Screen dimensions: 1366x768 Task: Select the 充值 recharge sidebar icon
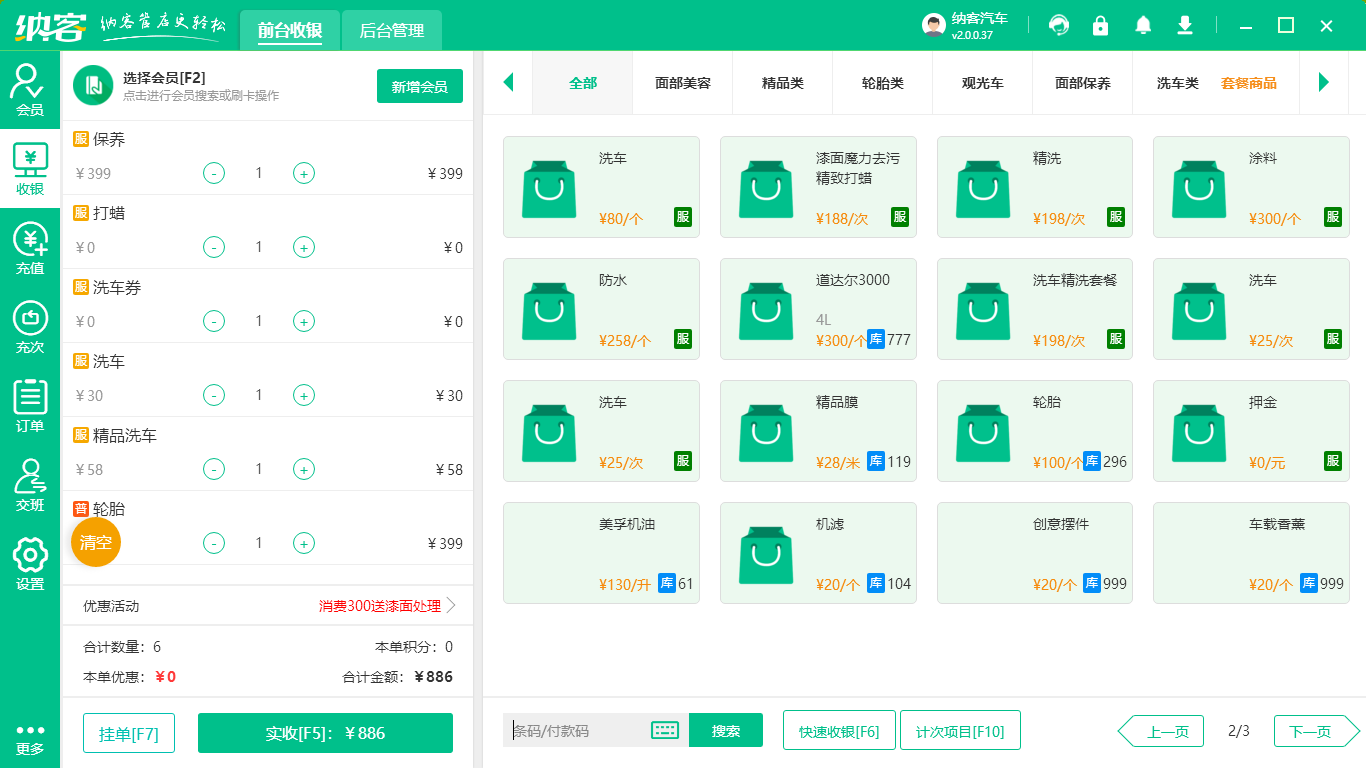point(29,245)
